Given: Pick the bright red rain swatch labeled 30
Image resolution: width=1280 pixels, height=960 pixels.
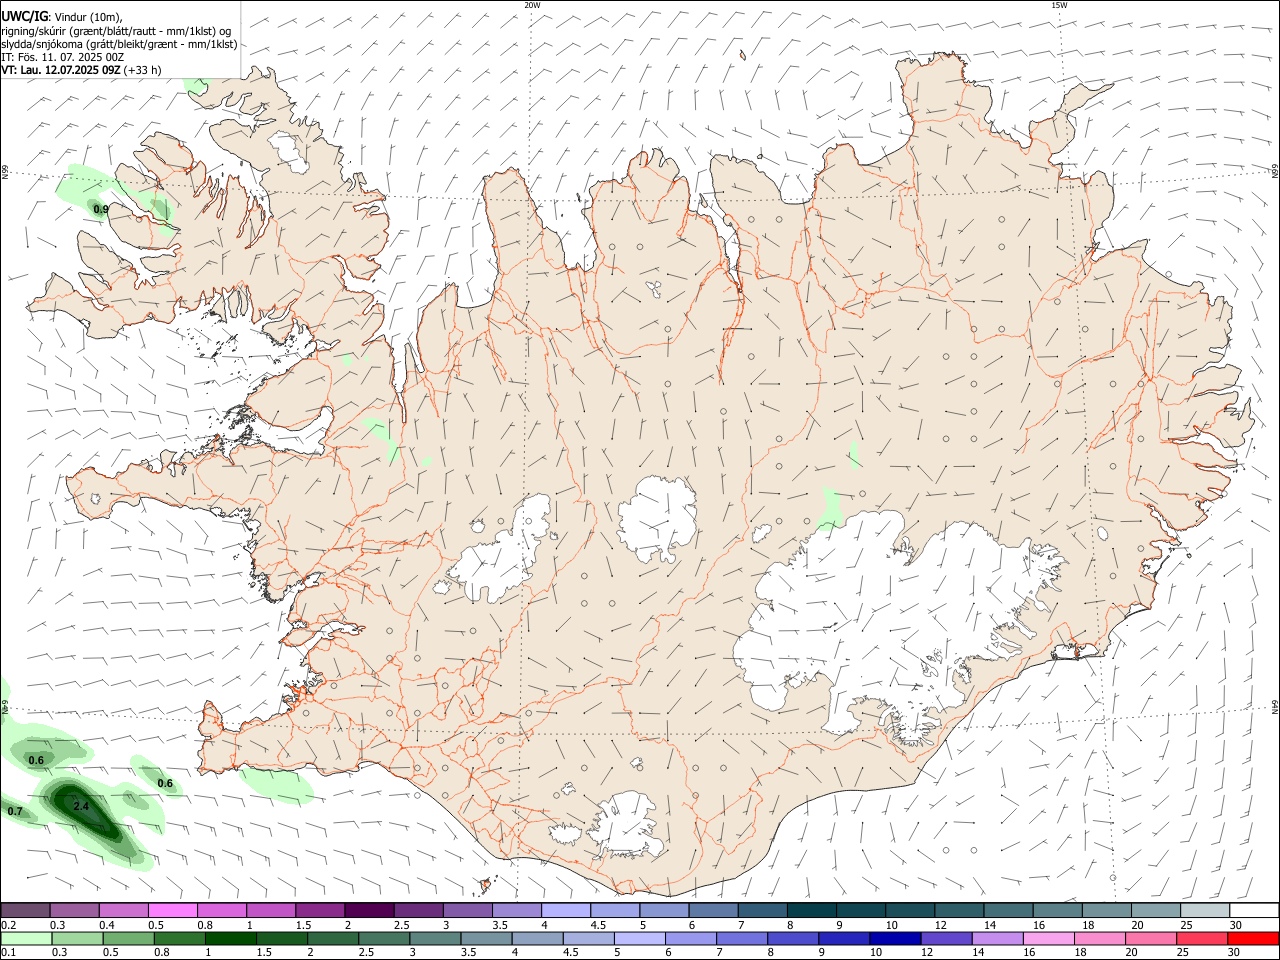Looking at the screenshot, I should pyautogui.click(x=1254, y=938).
